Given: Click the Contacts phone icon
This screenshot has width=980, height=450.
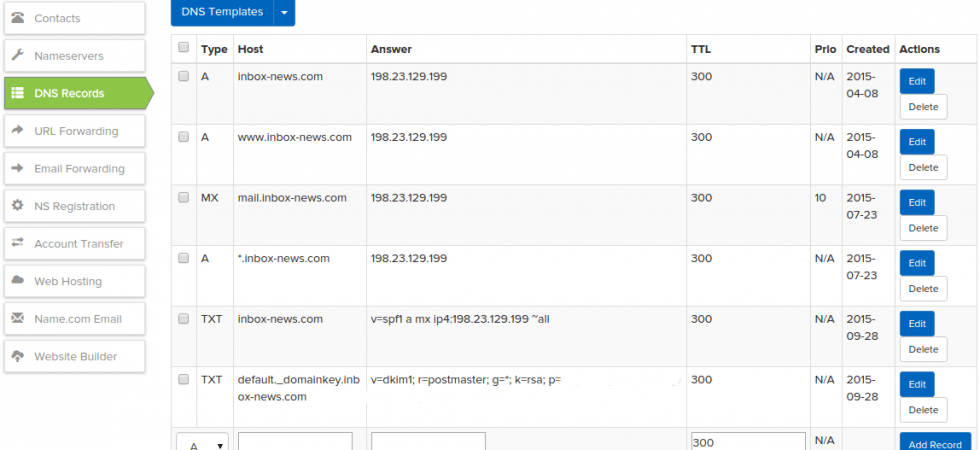Looking at the screenshot, I should click(x=18, y=18).
